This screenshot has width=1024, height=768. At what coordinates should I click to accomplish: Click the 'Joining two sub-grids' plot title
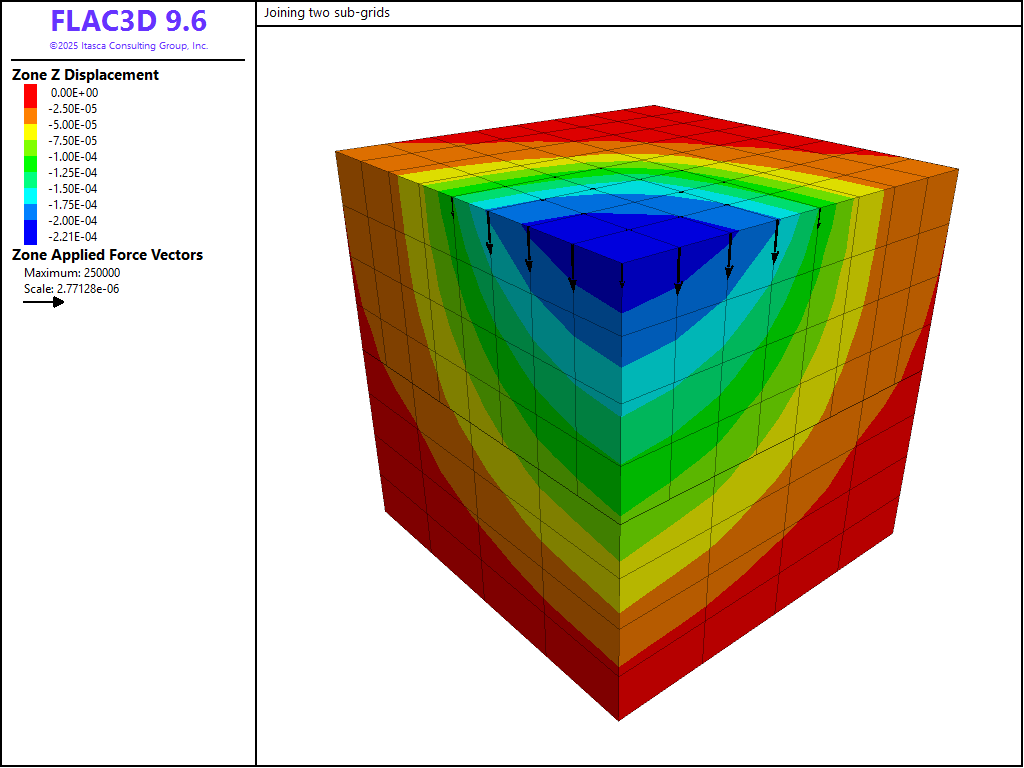coord(327,14)
